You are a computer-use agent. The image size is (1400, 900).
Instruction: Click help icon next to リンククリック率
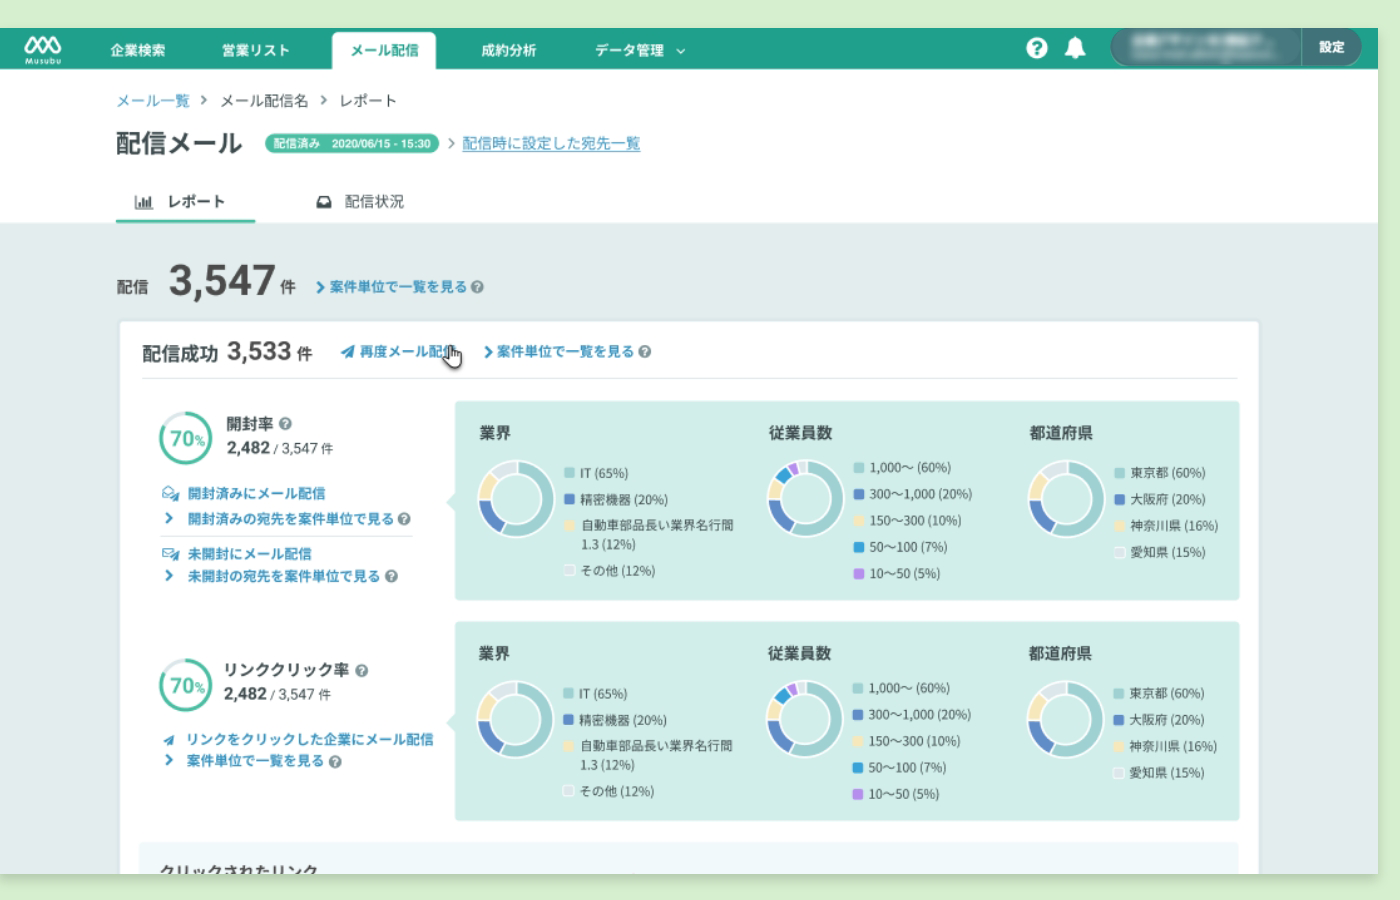pyautogui.click(x=361, y=671)
